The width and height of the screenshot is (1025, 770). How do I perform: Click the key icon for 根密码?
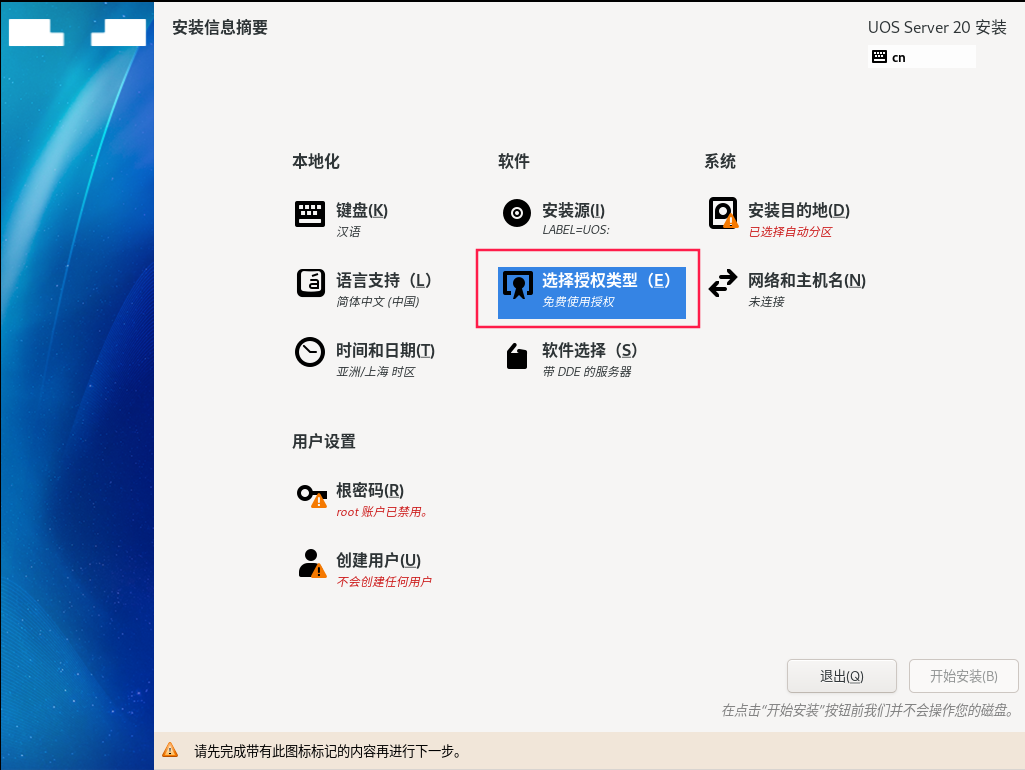point(312,495)
